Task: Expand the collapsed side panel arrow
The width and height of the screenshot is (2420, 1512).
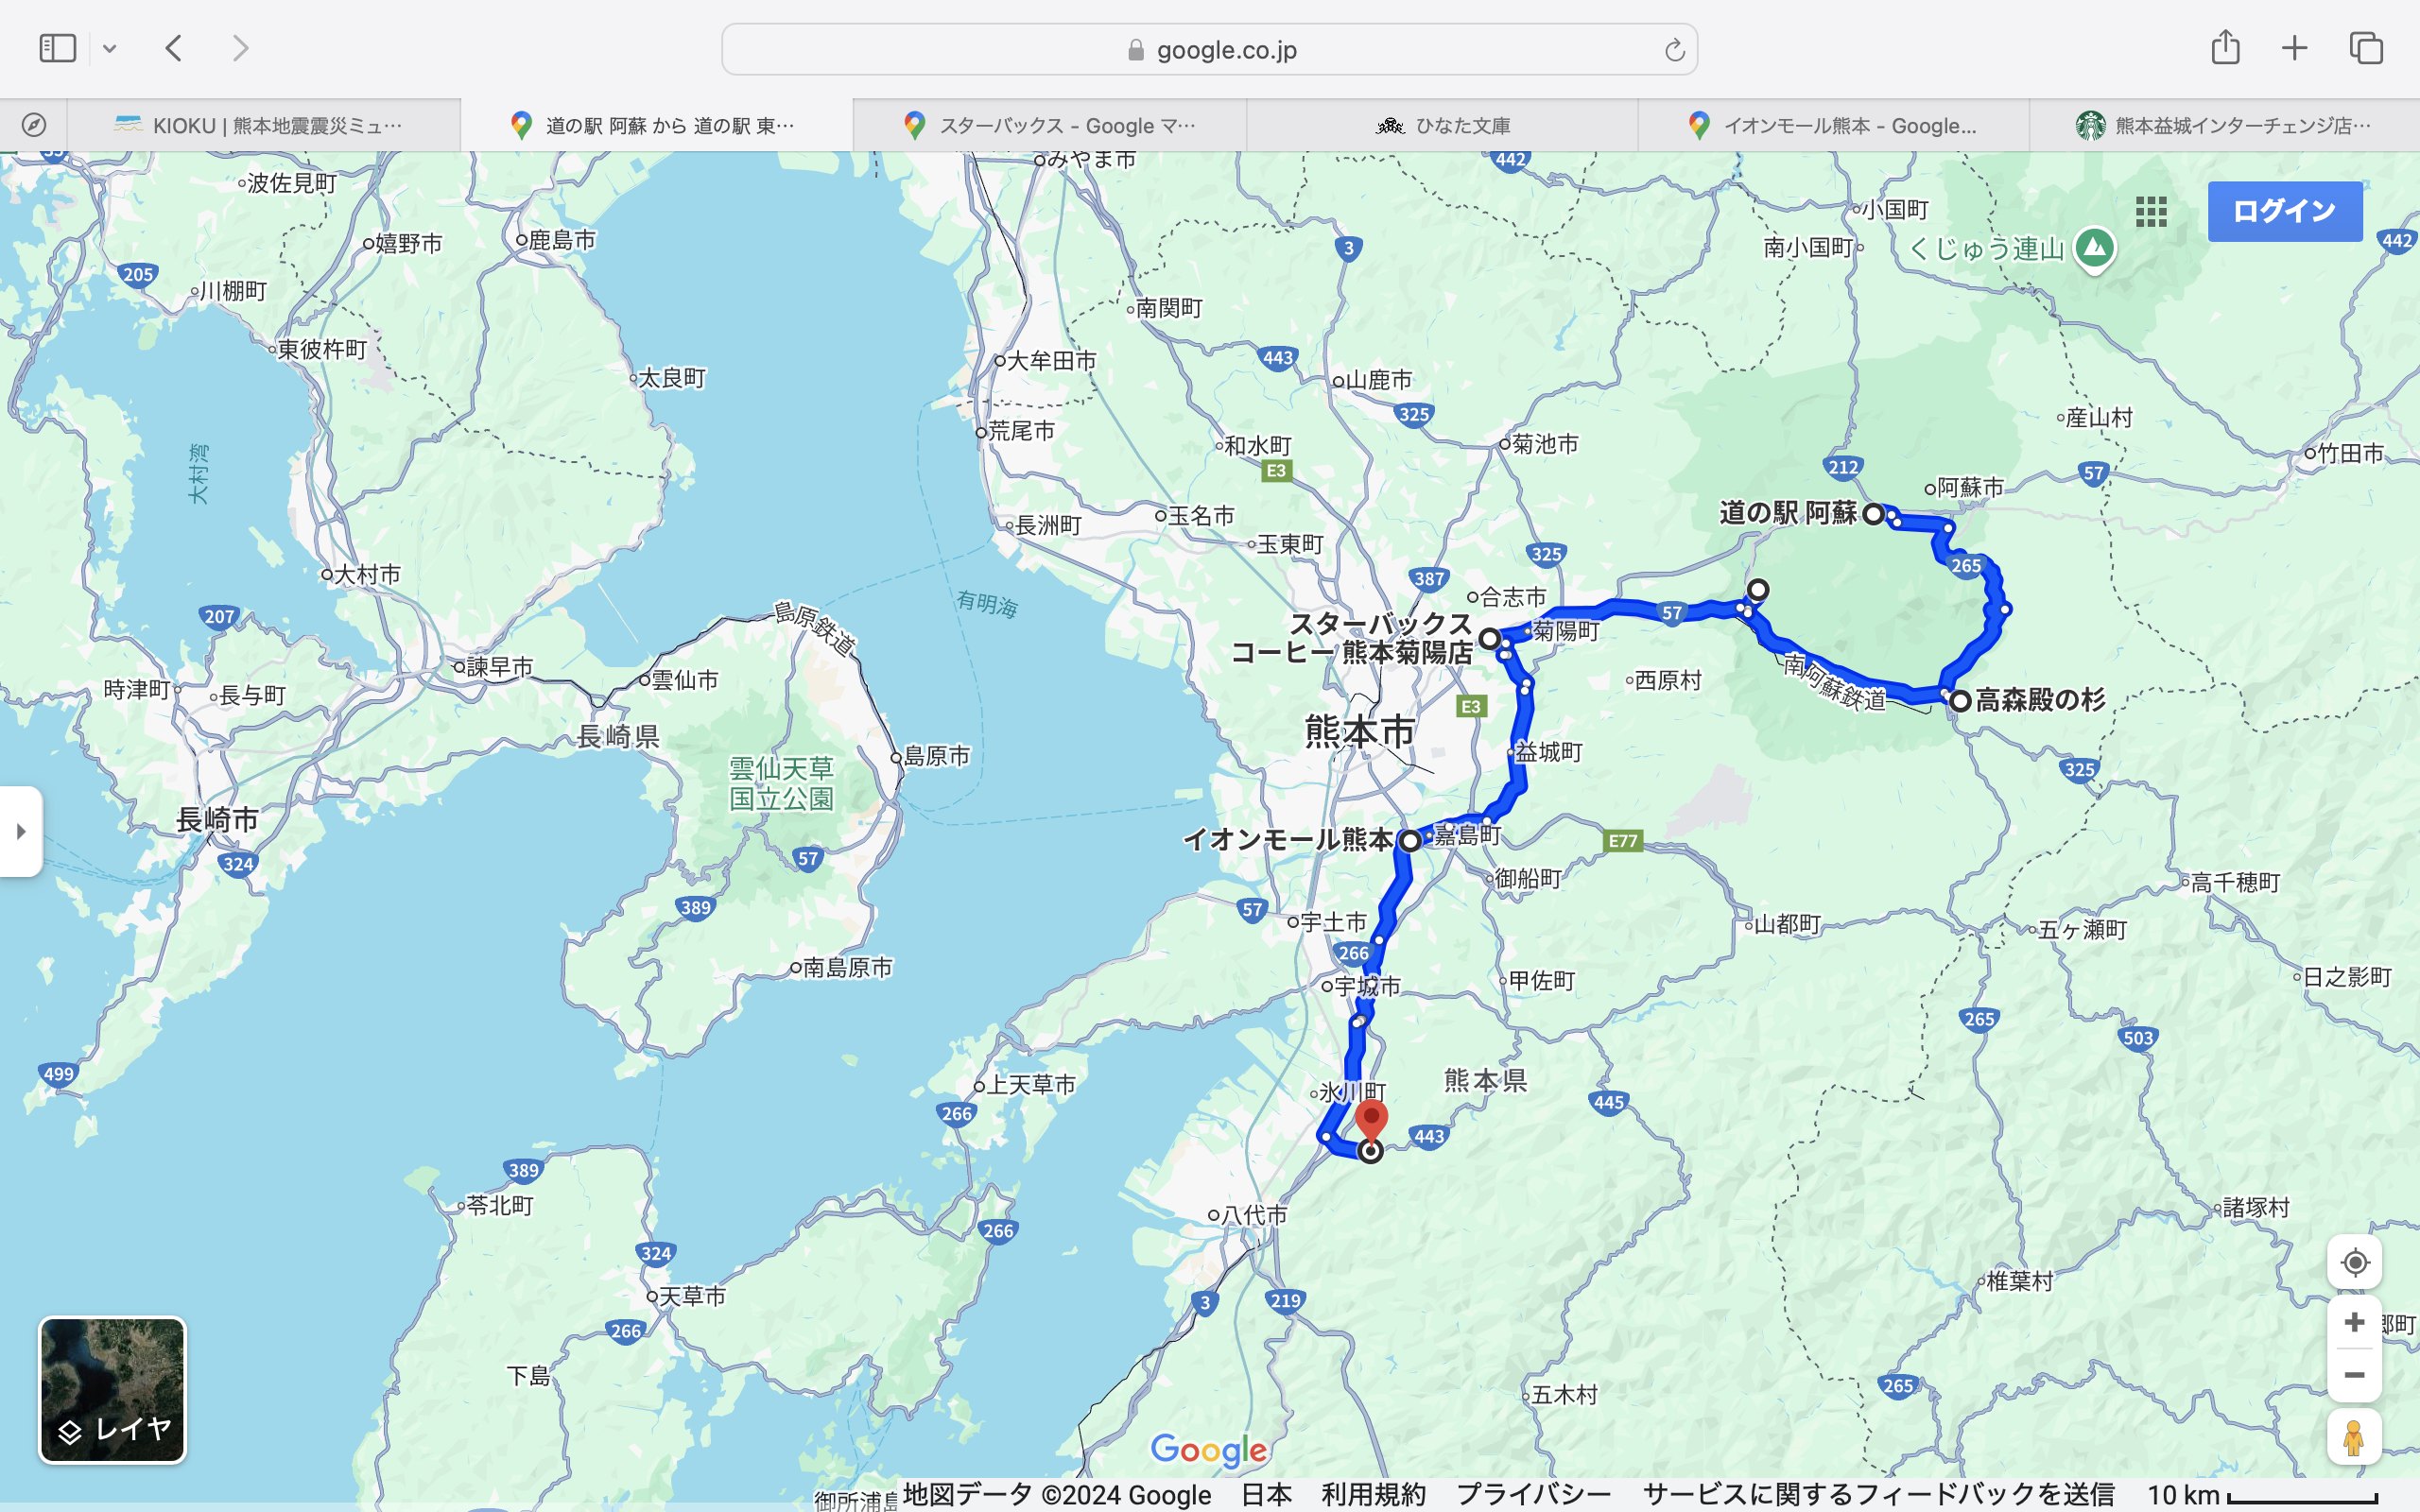Action: 21,831
